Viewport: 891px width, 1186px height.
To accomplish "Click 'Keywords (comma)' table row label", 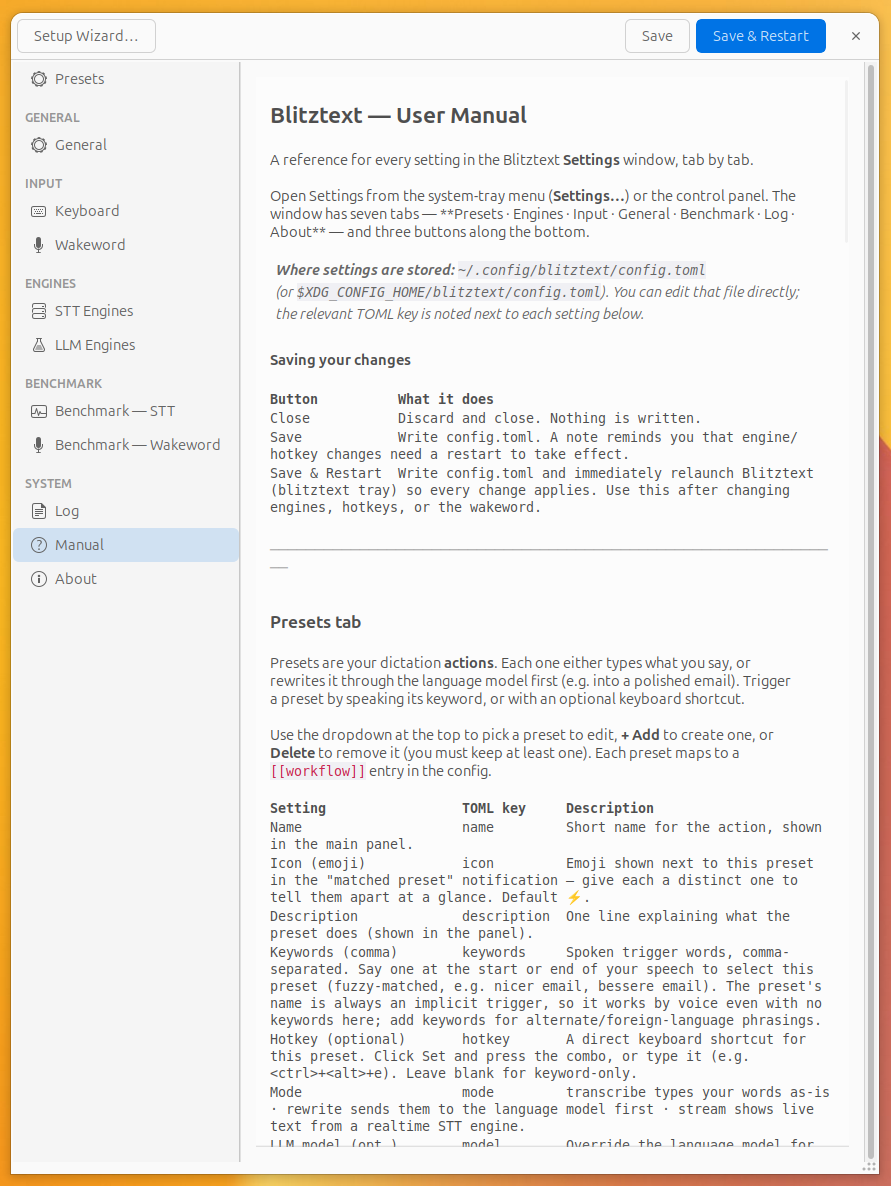I will click(334, 952).
